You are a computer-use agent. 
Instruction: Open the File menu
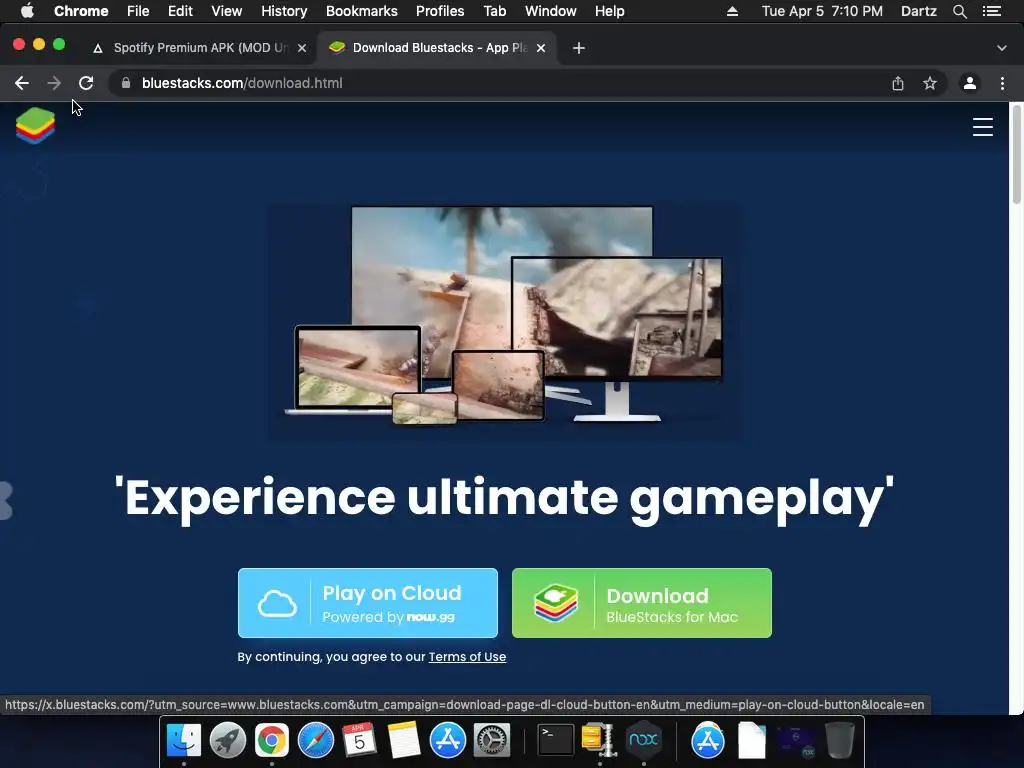(x=138, y=11)
